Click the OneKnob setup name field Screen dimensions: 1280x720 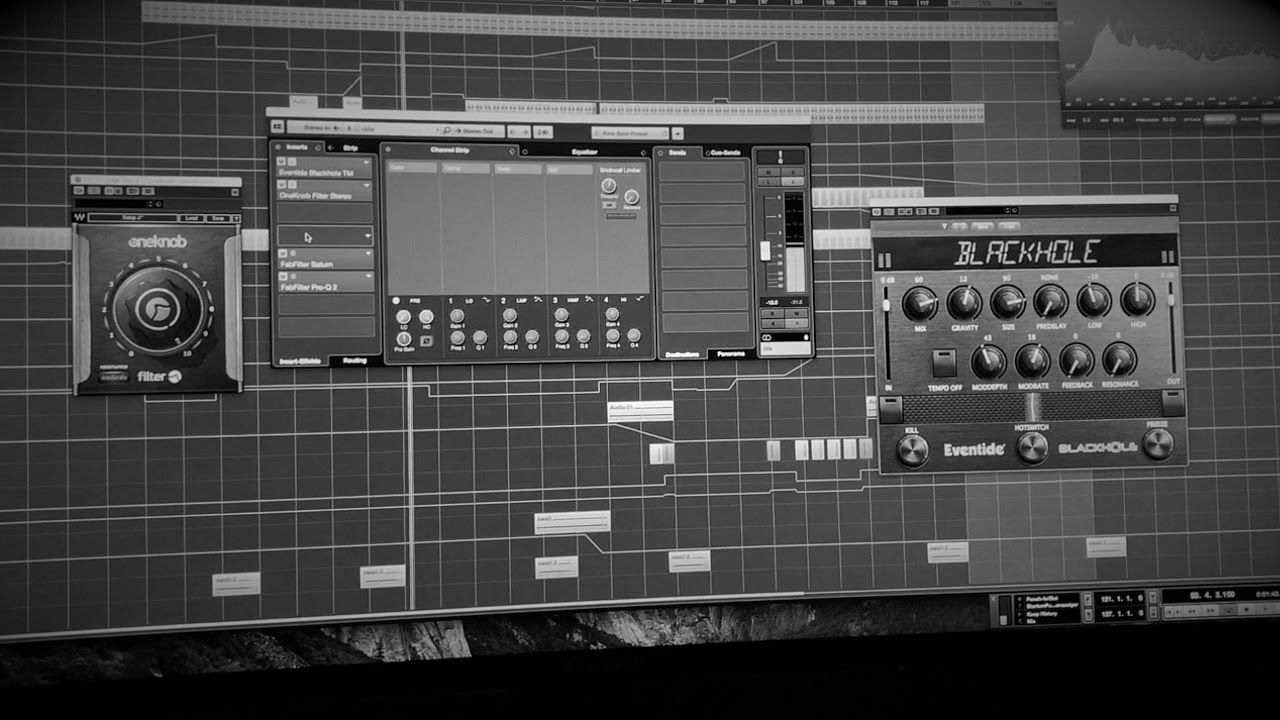point(133,218)
